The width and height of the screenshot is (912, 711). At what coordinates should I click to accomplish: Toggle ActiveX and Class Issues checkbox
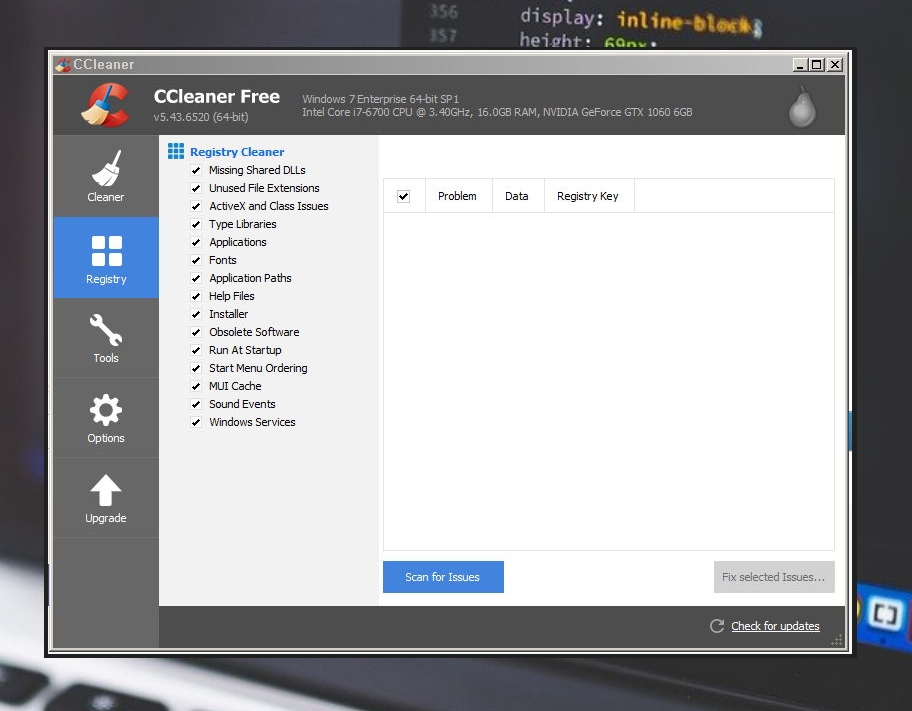(196, 206)
